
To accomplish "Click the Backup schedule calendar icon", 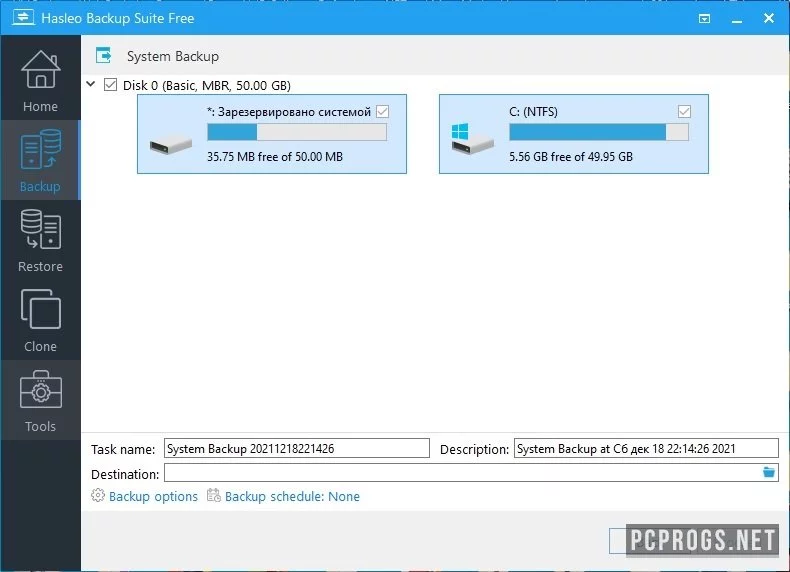I will click(214, 495).
